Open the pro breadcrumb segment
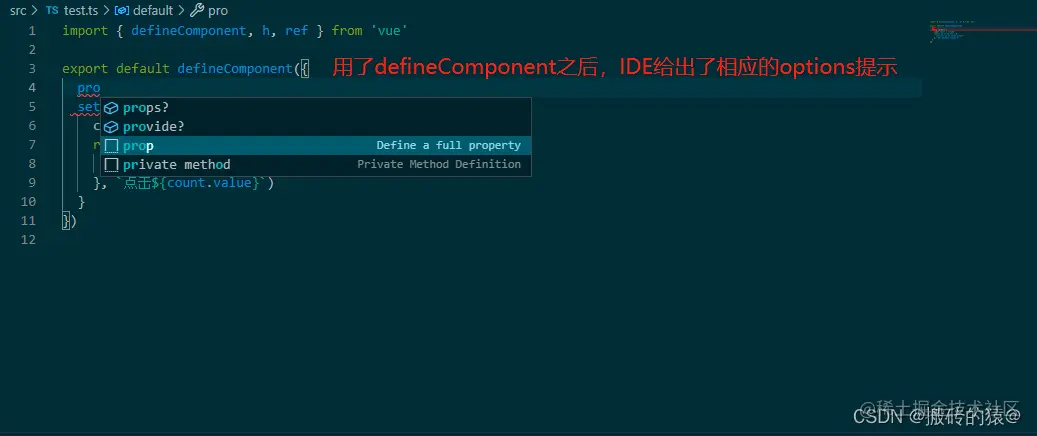 pos(218,11)
